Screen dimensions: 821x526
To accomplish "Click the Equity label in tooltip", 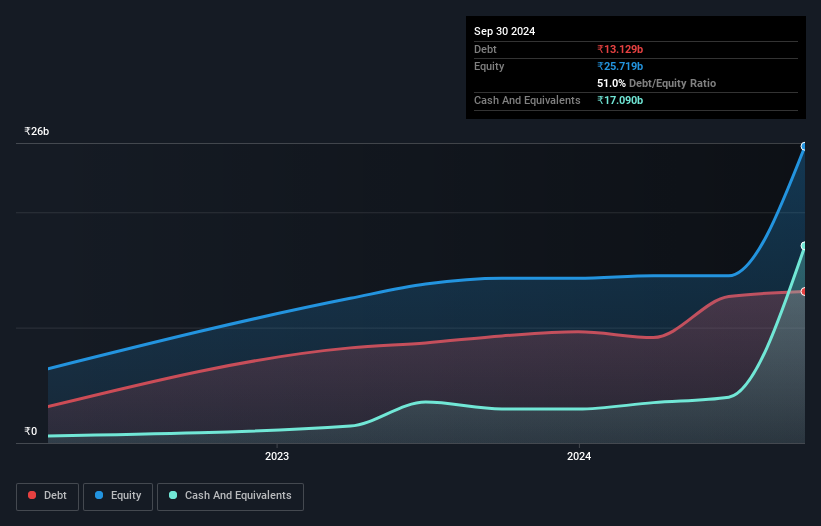I will pyautogui.click(x=489, y=66).
